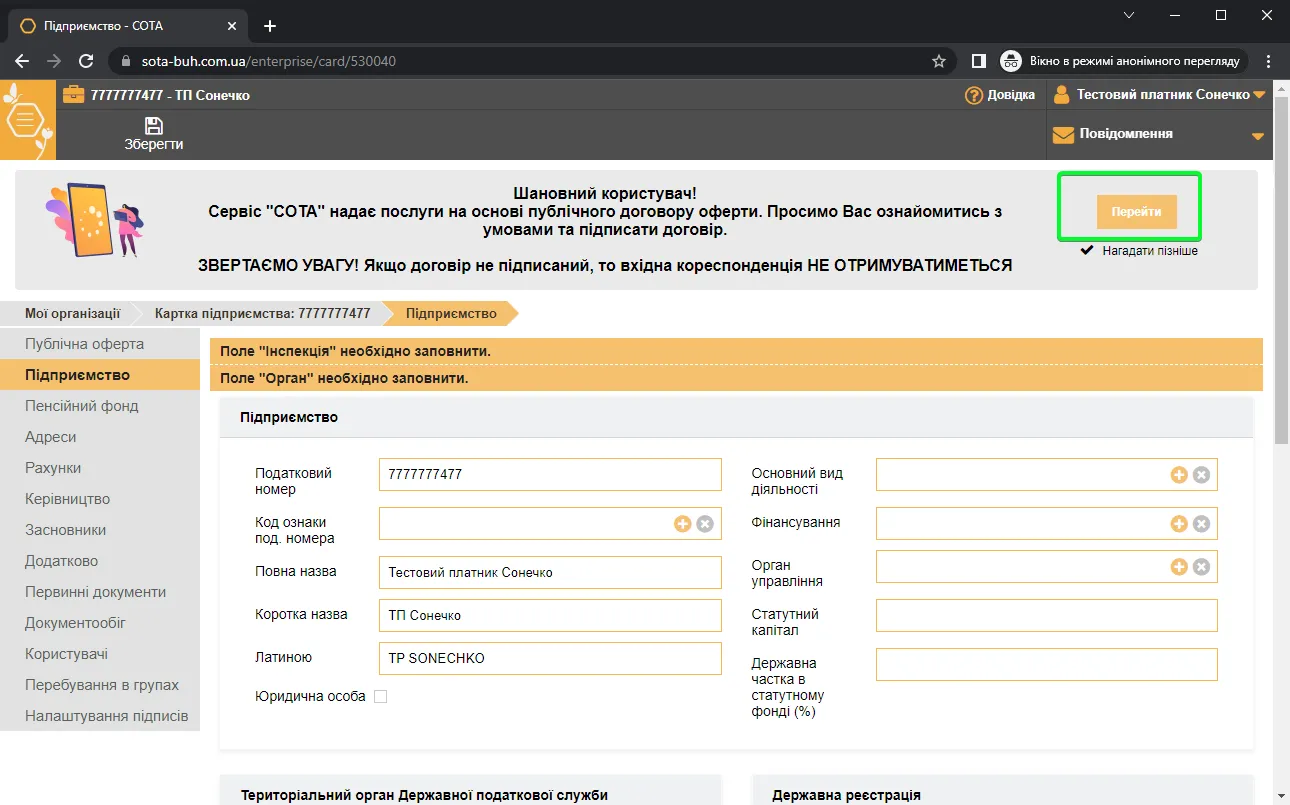Click the Підприємство - COTA browser tab
Screen dimensions: 1290x805
[x=130, y=26]
